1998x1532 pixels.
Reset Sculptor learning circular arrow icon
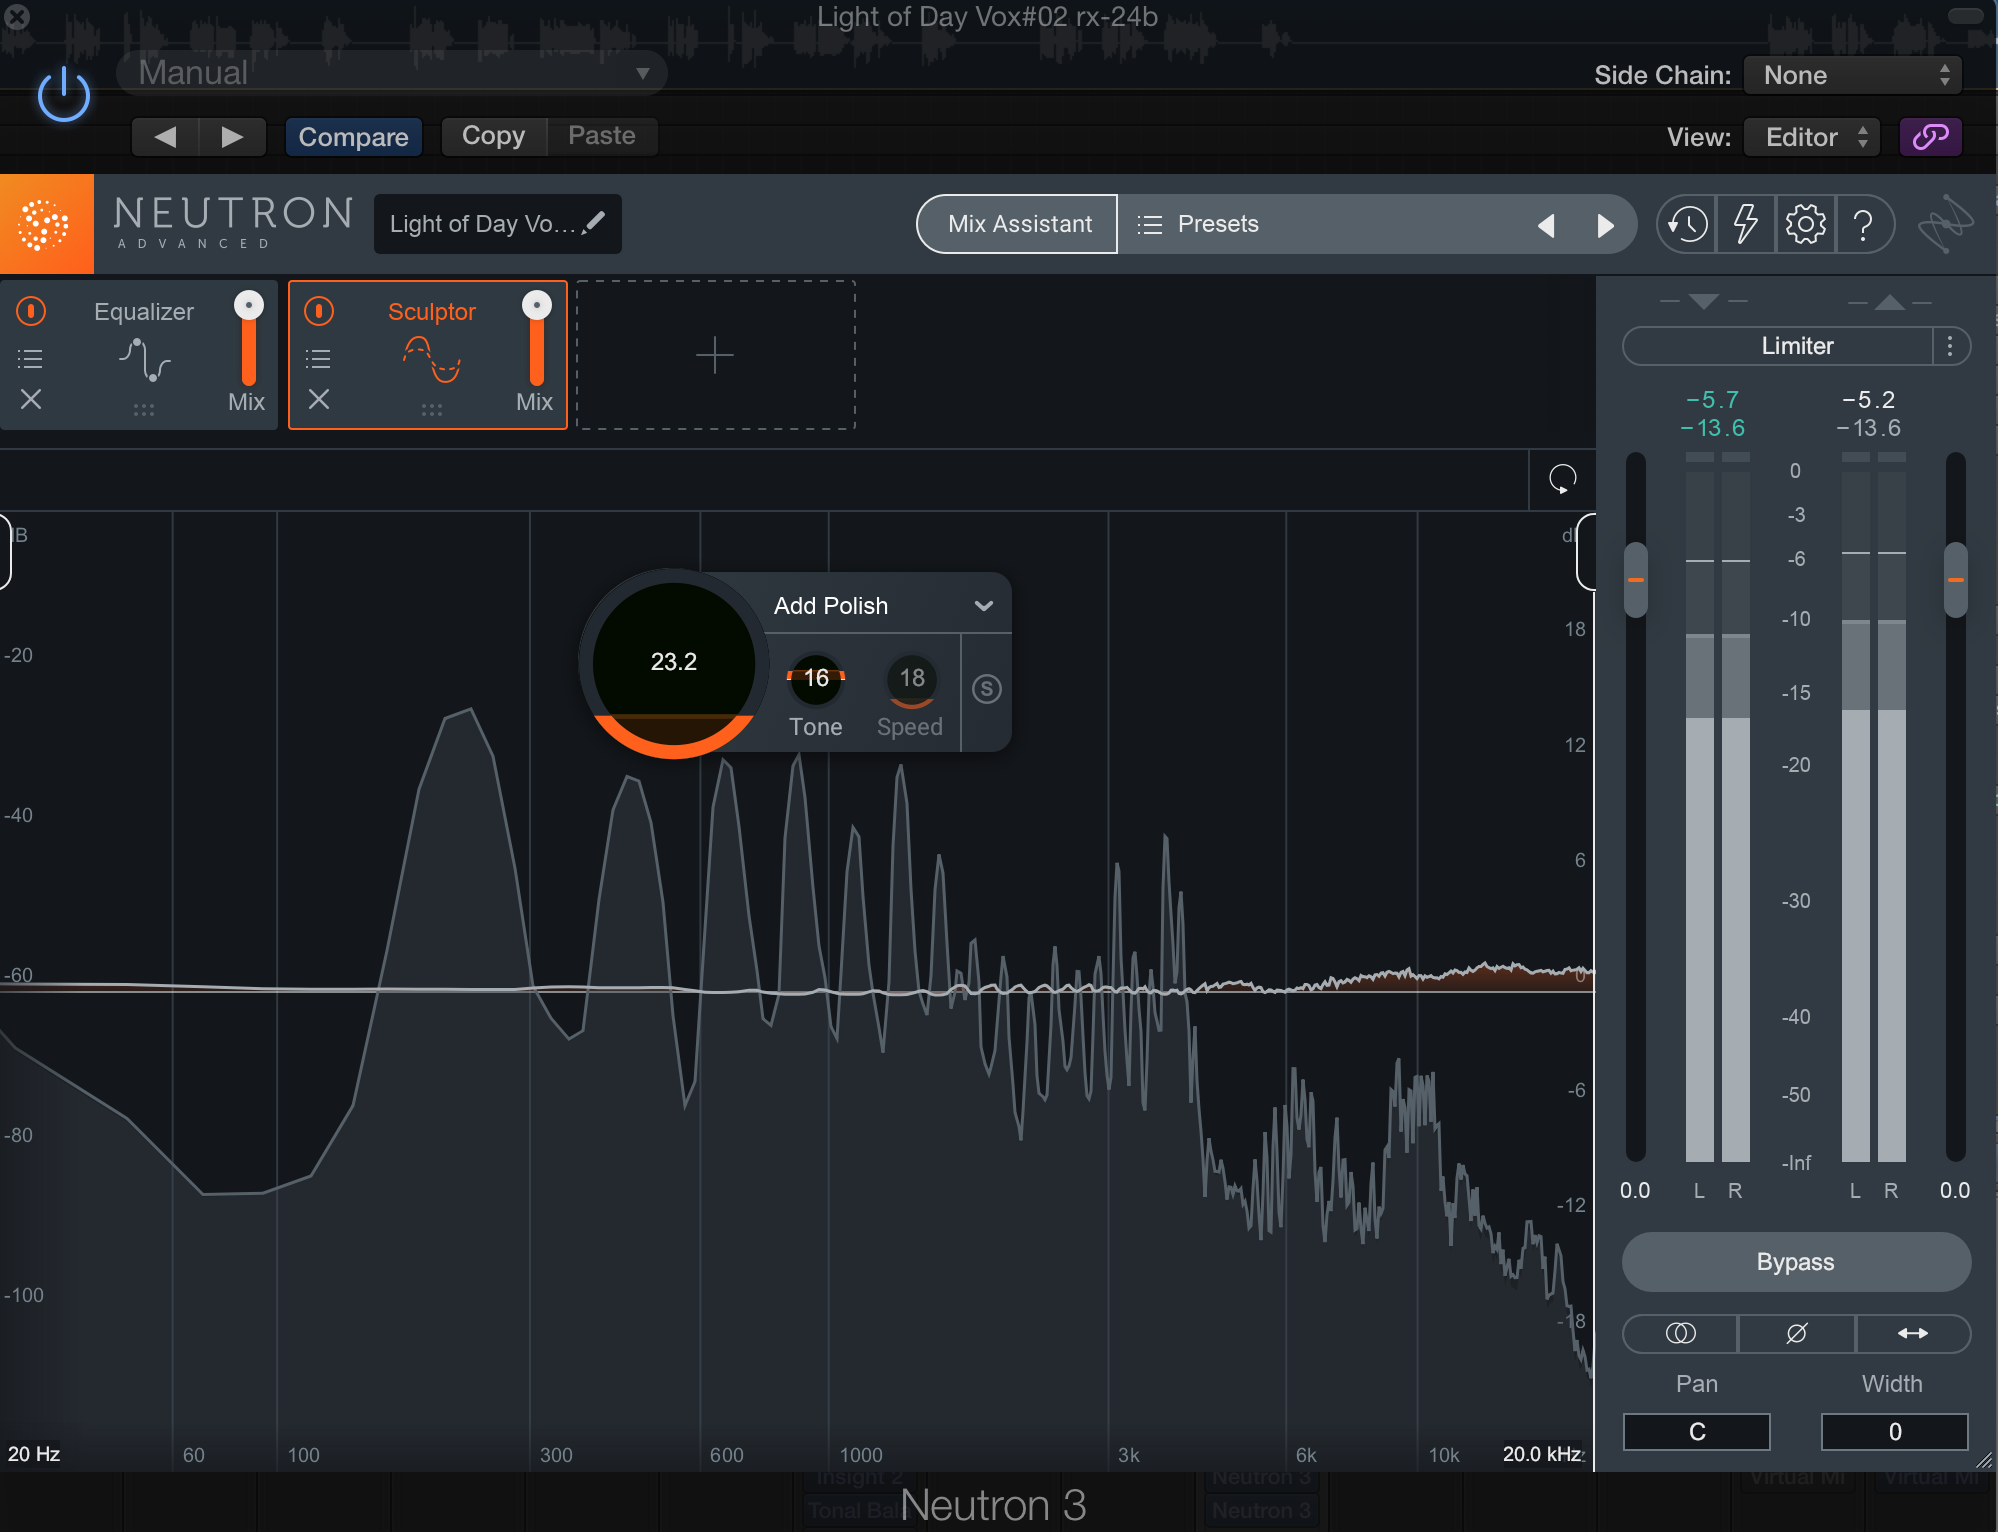pos(1562,479)
